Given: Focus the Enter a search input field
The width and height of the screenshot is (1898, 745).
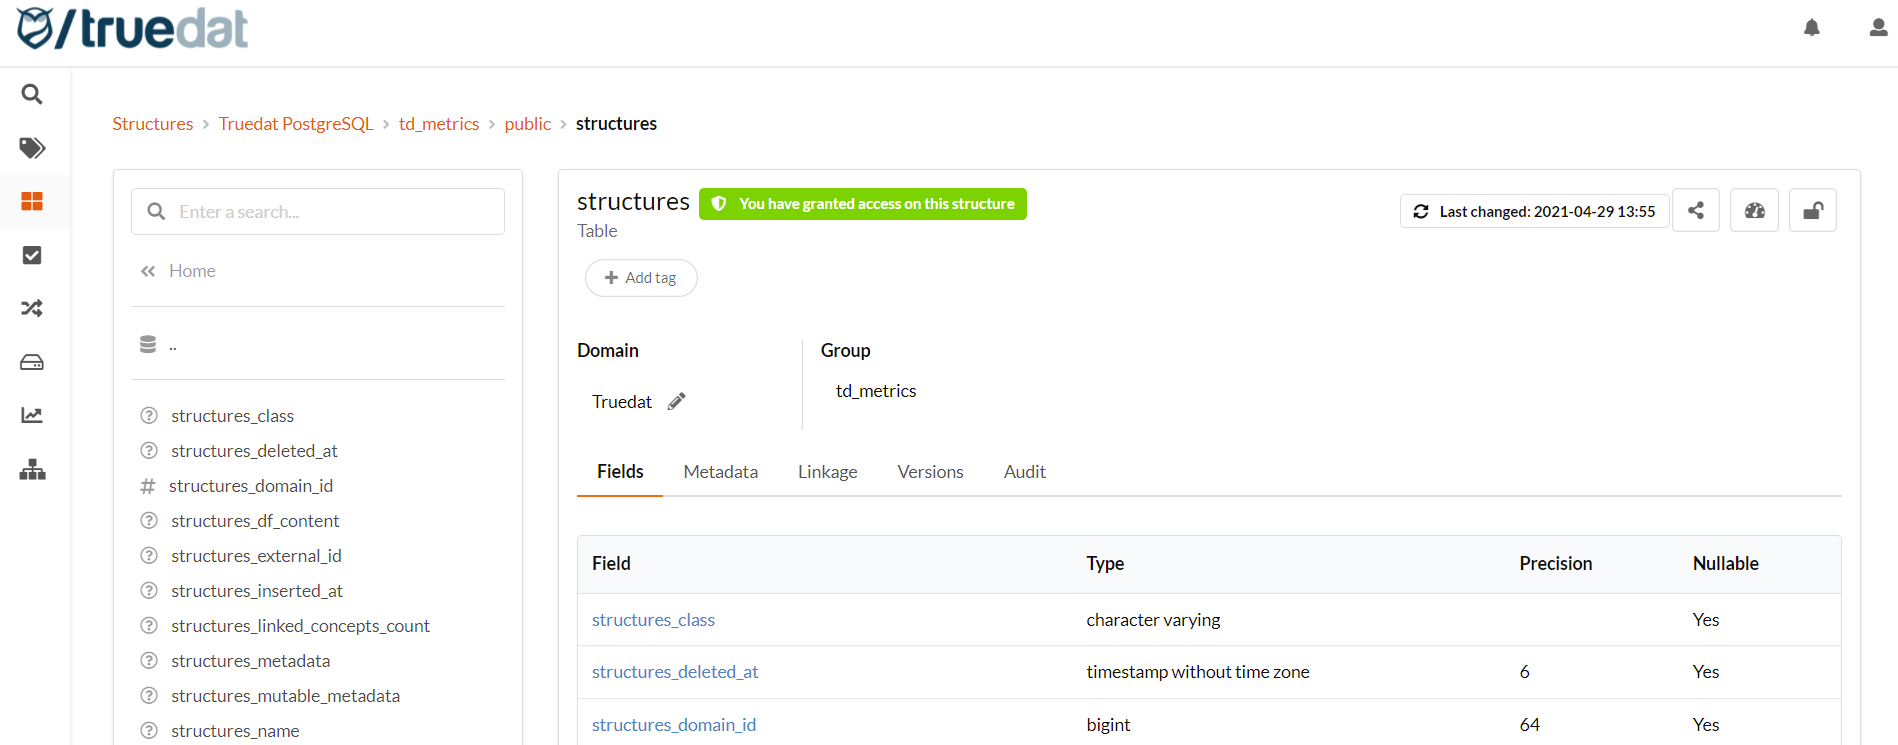Looking at the screenshot, I should point(330,212).
